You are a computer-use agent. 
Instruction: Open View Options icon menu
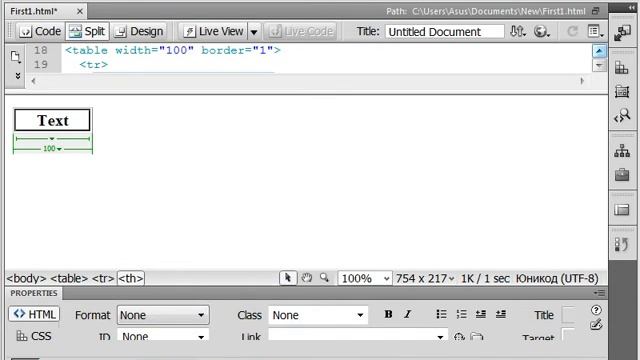[x=595, y=31]
